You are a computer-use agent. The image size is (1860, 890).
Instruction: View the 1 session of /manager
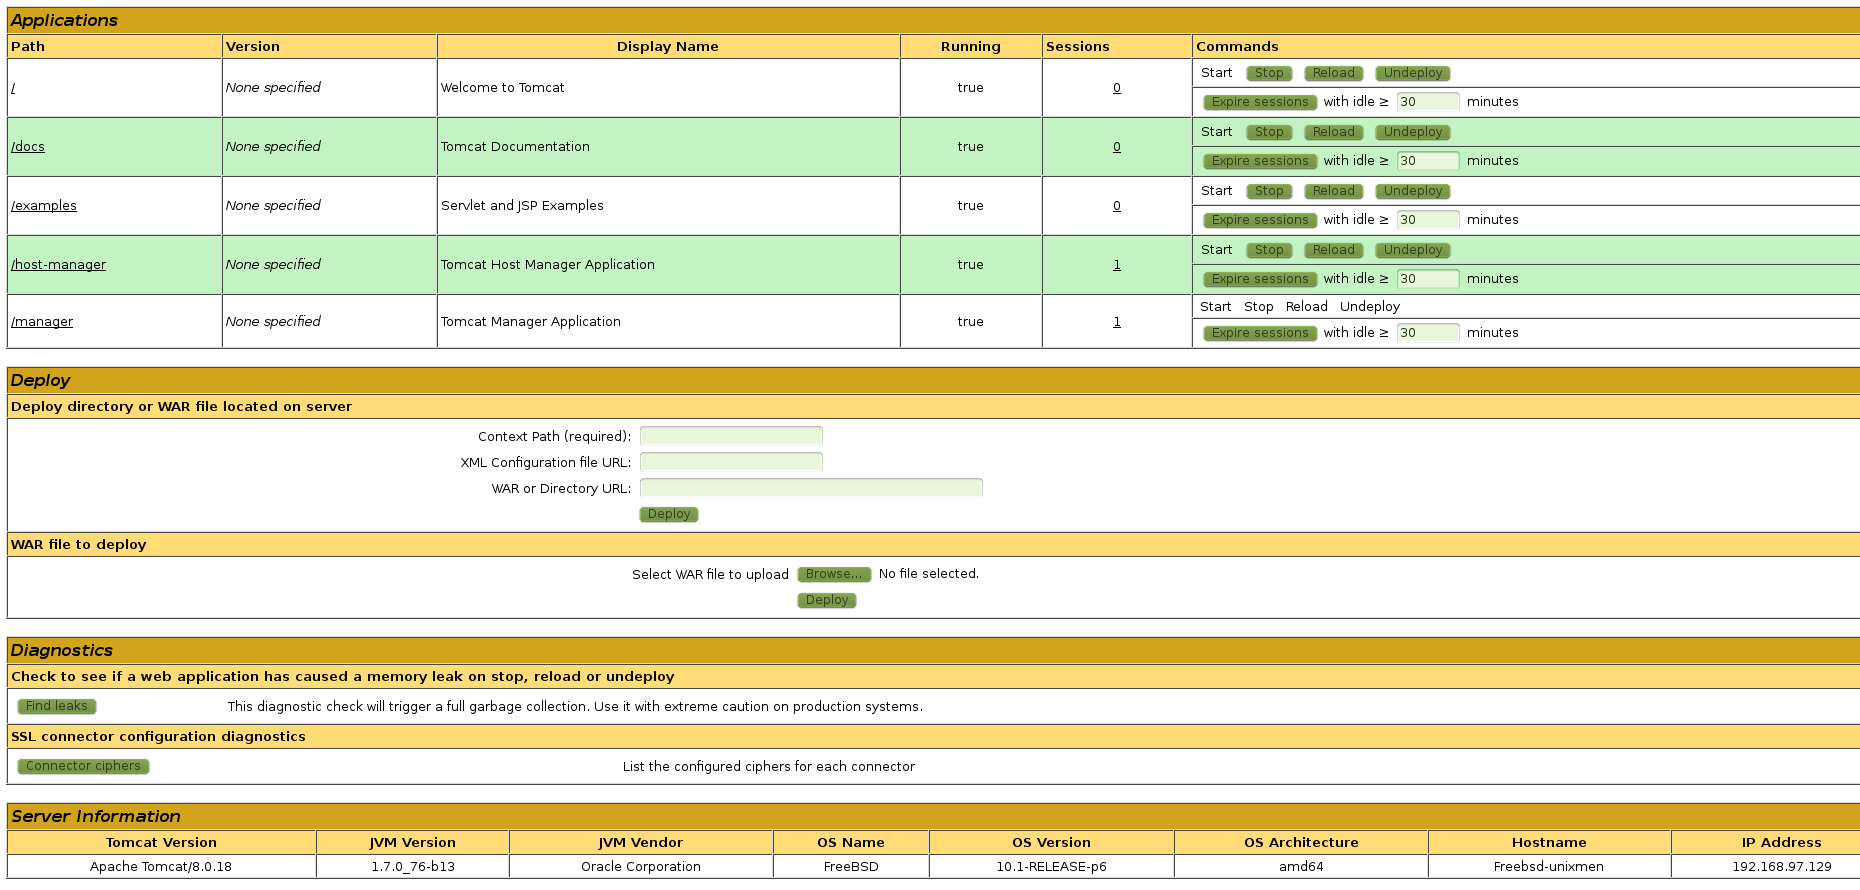(1117, 322)
